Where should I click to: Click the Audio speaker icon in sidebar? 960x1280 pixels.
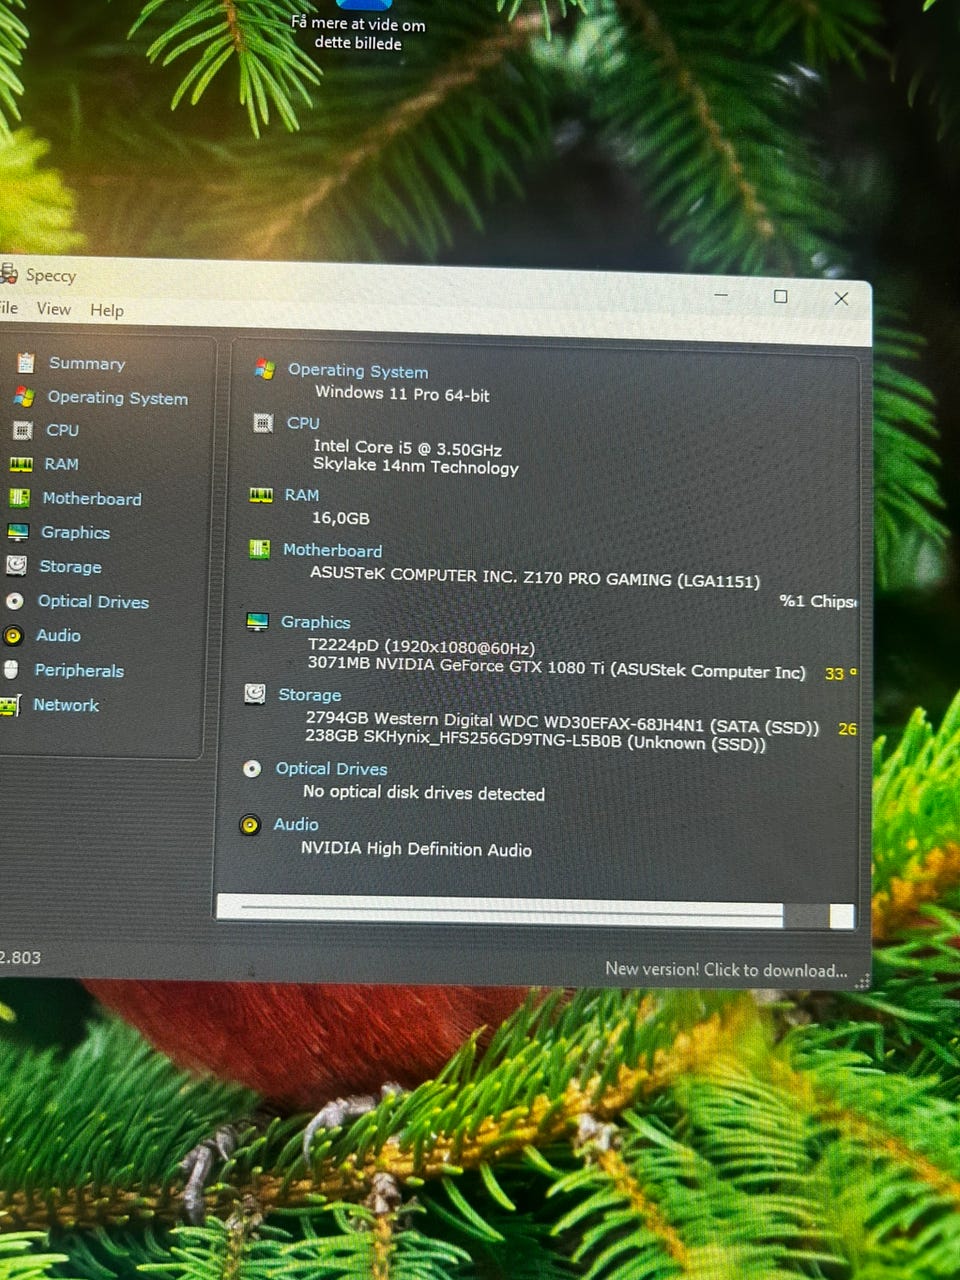(x=13, y=635)
